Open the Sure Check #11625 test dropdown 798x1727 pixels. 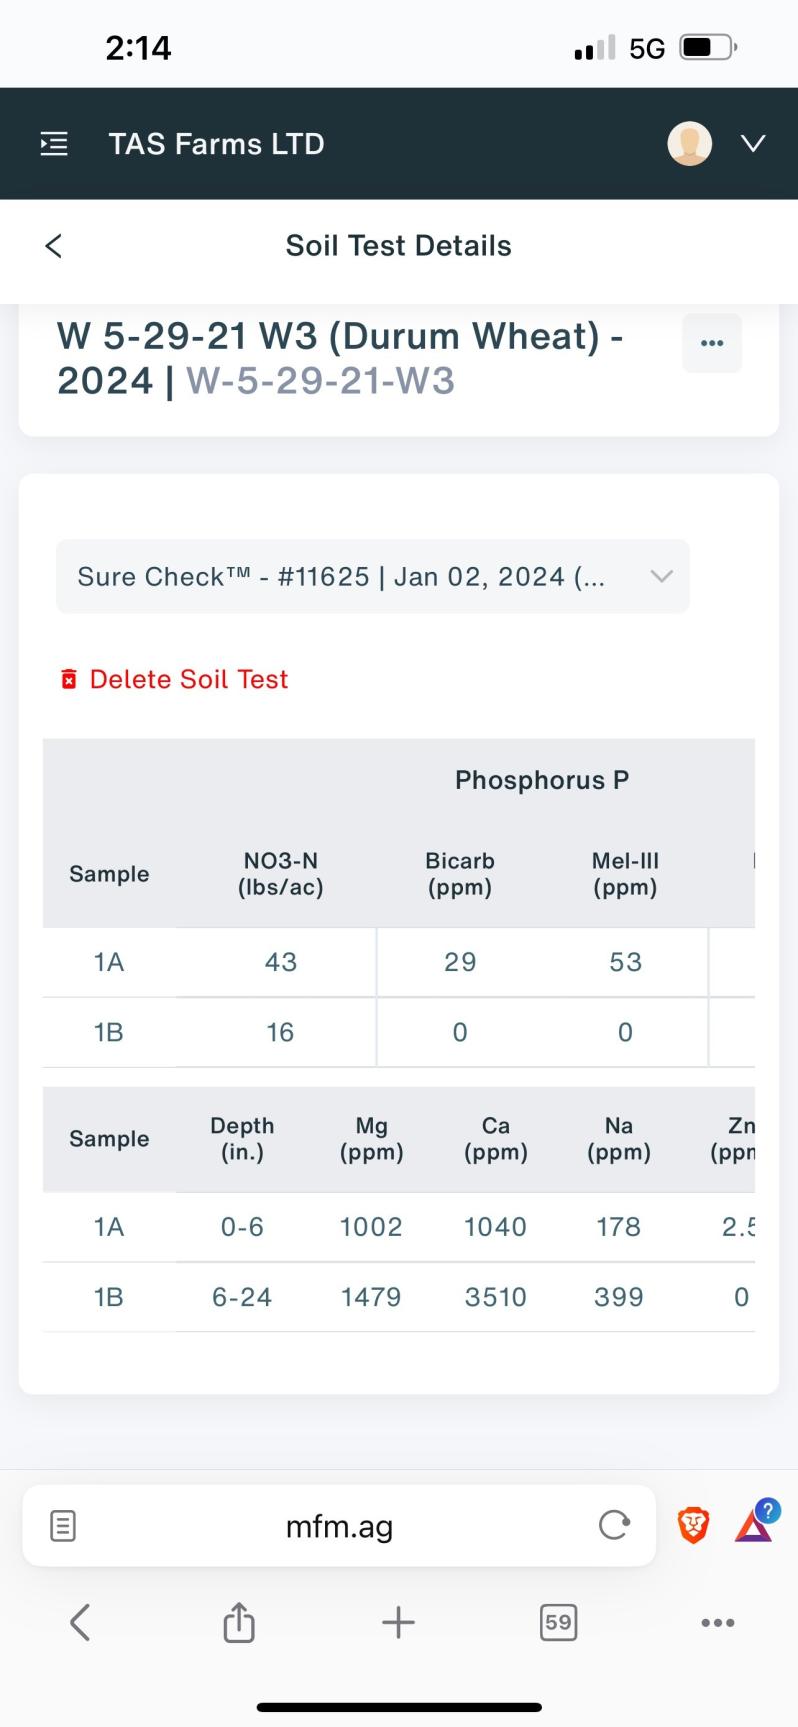[x=372, y=577]
